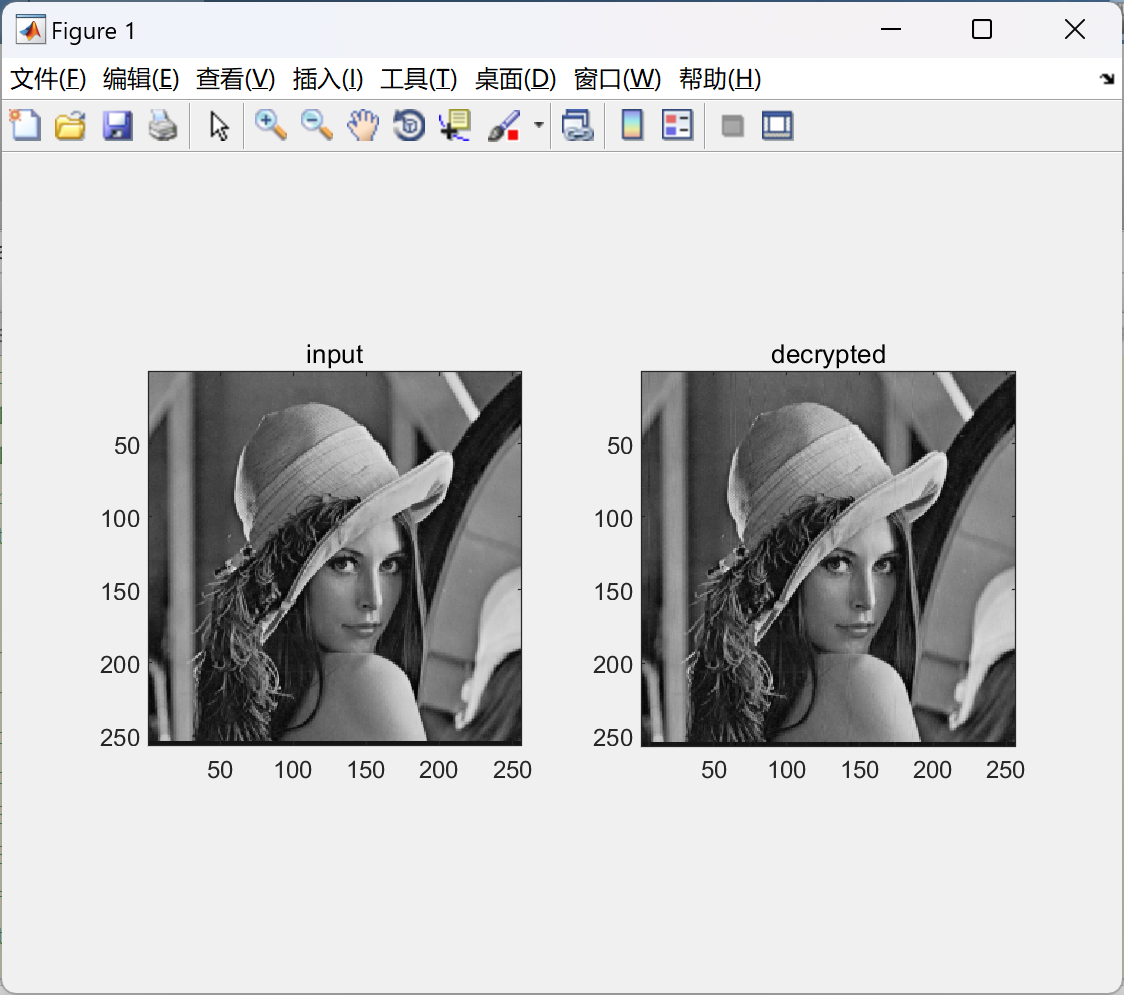
Task: Select the Pan hand tool
Action: (x=363, y=125)
